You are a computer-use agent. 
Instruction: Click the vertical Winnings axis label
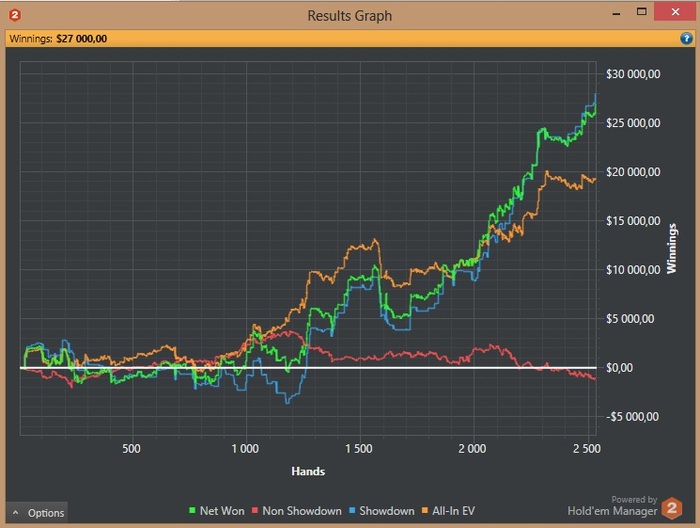[x=671, y=249]
